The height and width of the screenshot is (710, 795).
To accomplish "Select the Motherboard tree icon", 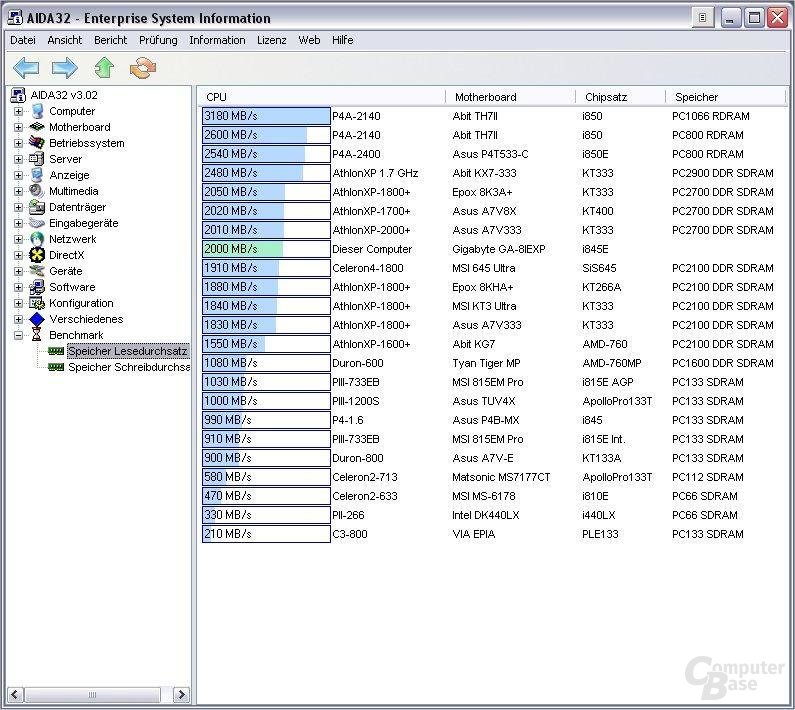I will coord(37,127).
